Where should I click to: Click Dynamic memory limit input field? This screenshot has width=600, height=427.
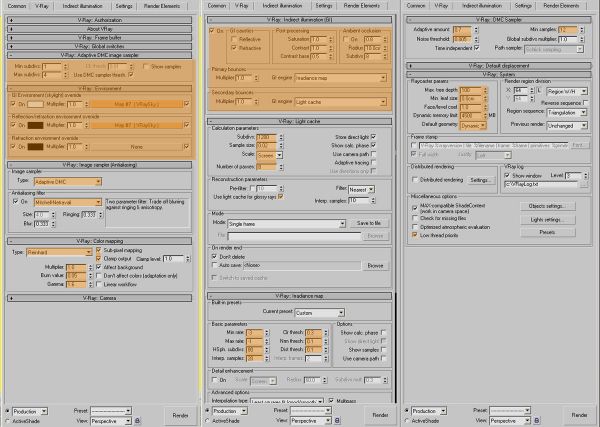click(471, 115)
